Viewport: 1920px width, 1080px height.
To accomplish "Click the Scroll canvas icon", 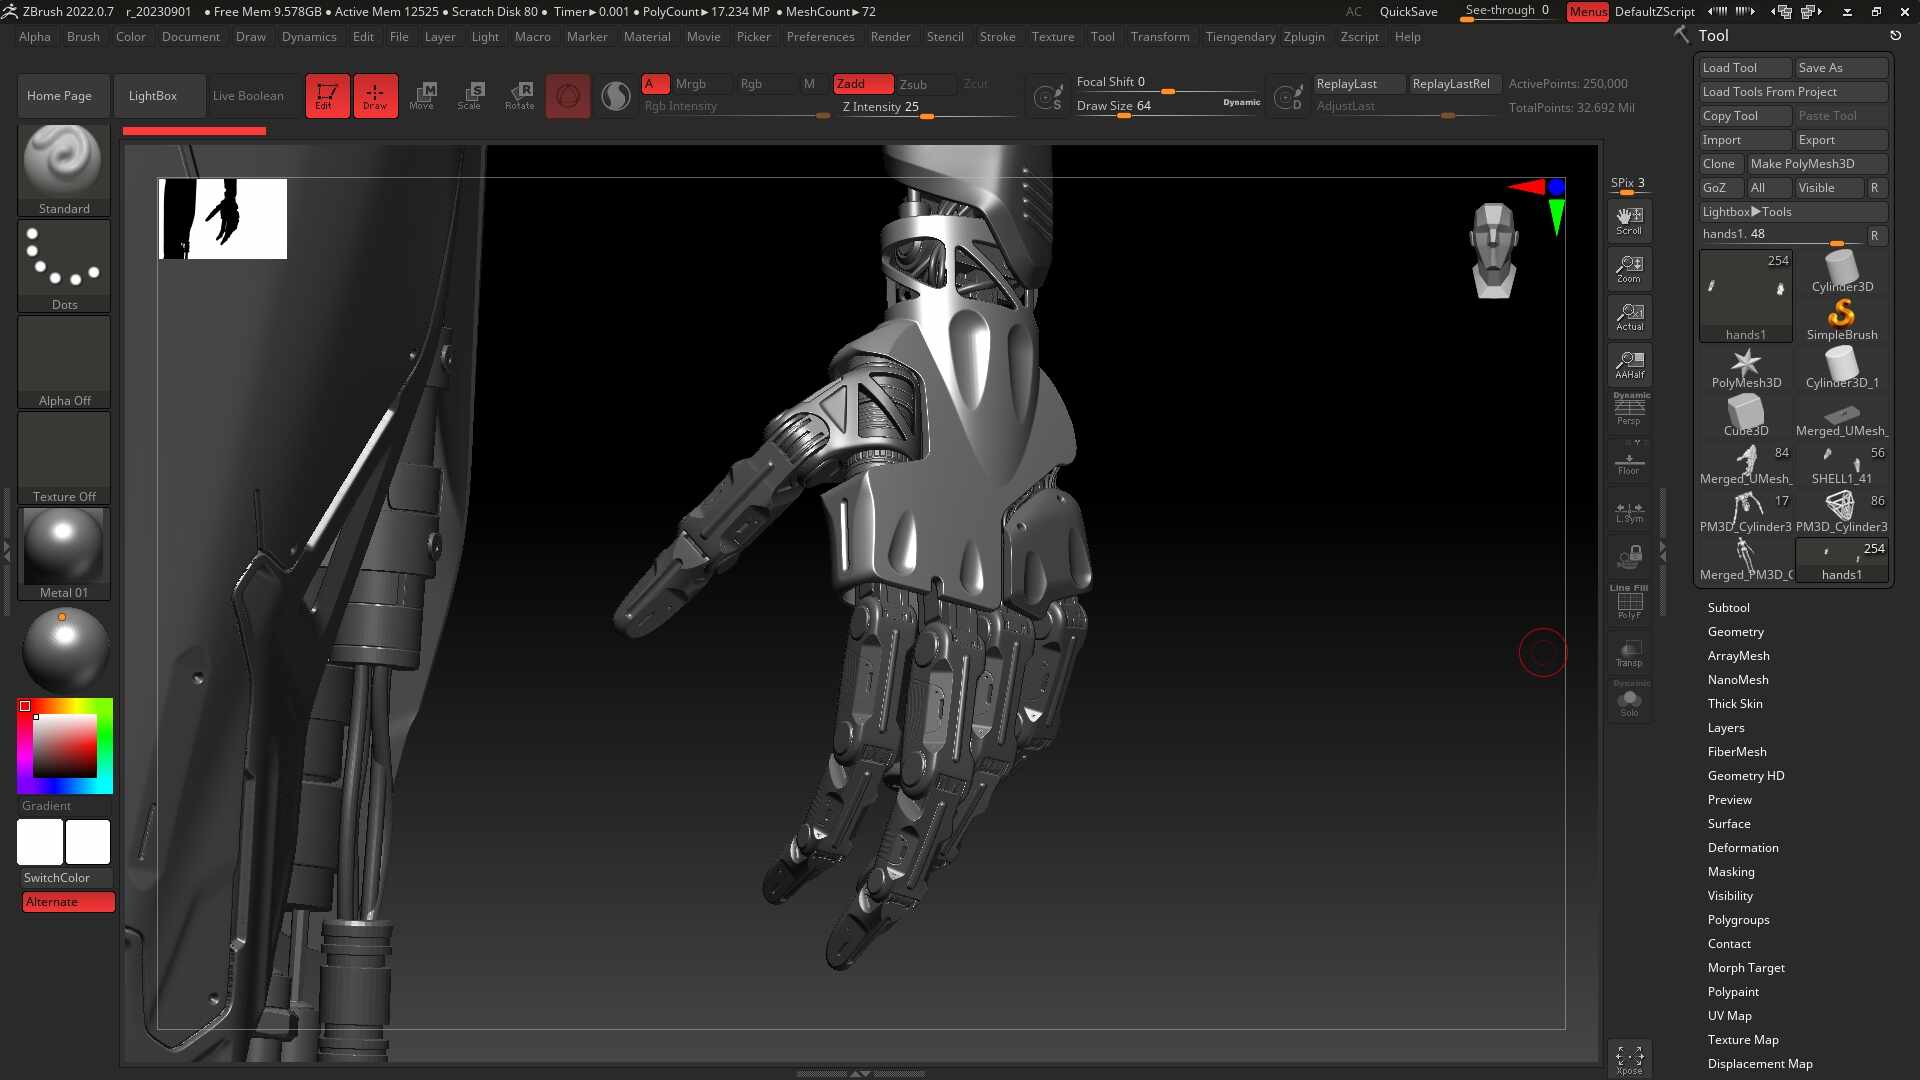I will click(1629, 221).
